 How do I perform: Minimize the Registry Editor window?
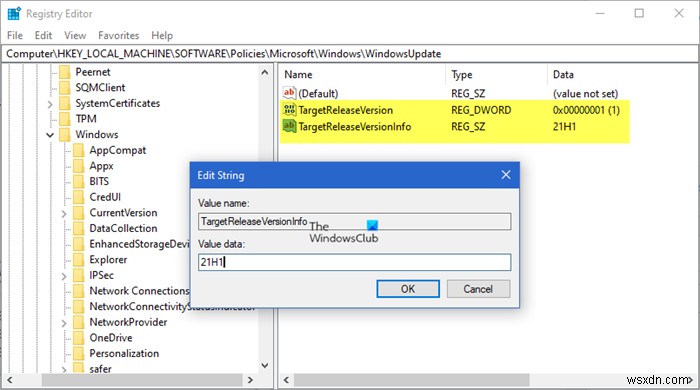600,13
